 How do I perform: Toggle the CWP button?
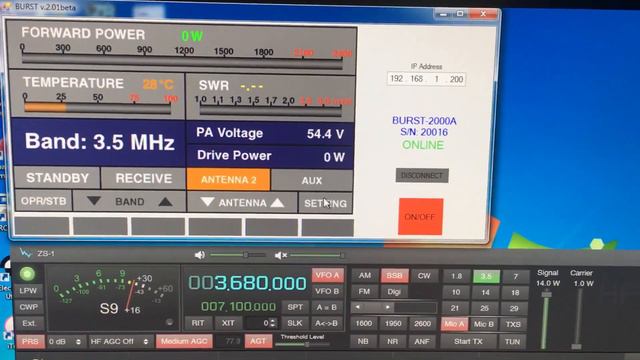tap(29, 307)
